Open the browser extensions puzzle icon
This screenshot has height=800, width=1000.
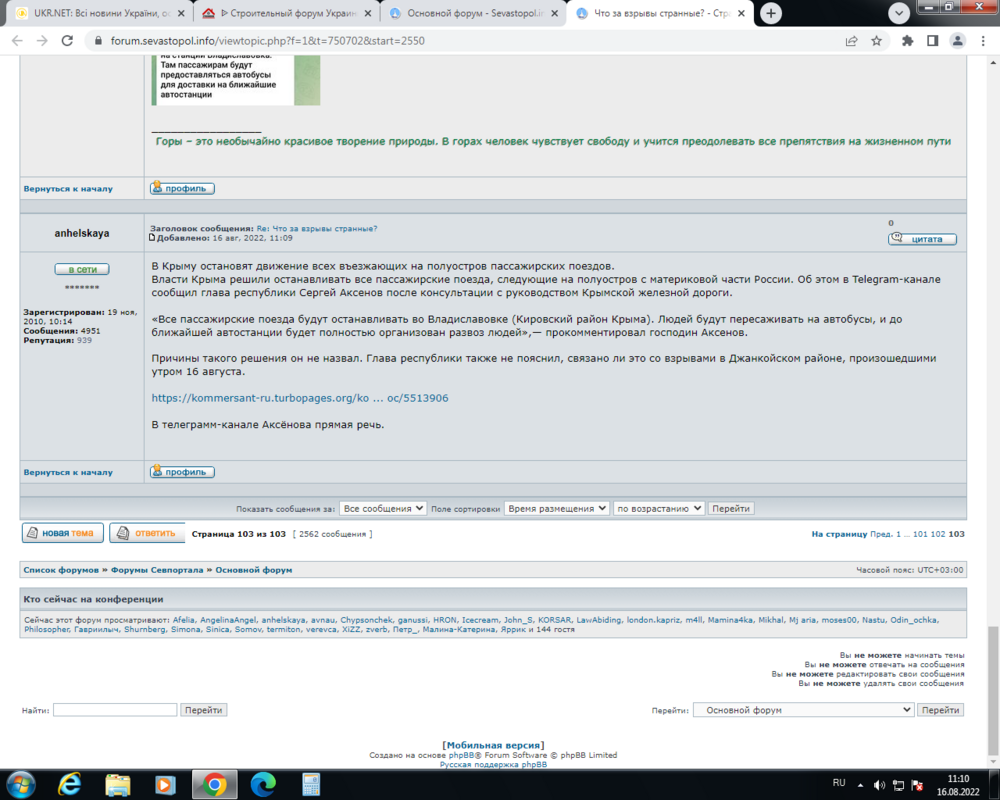pyautogui.click(x=905, y=41)
